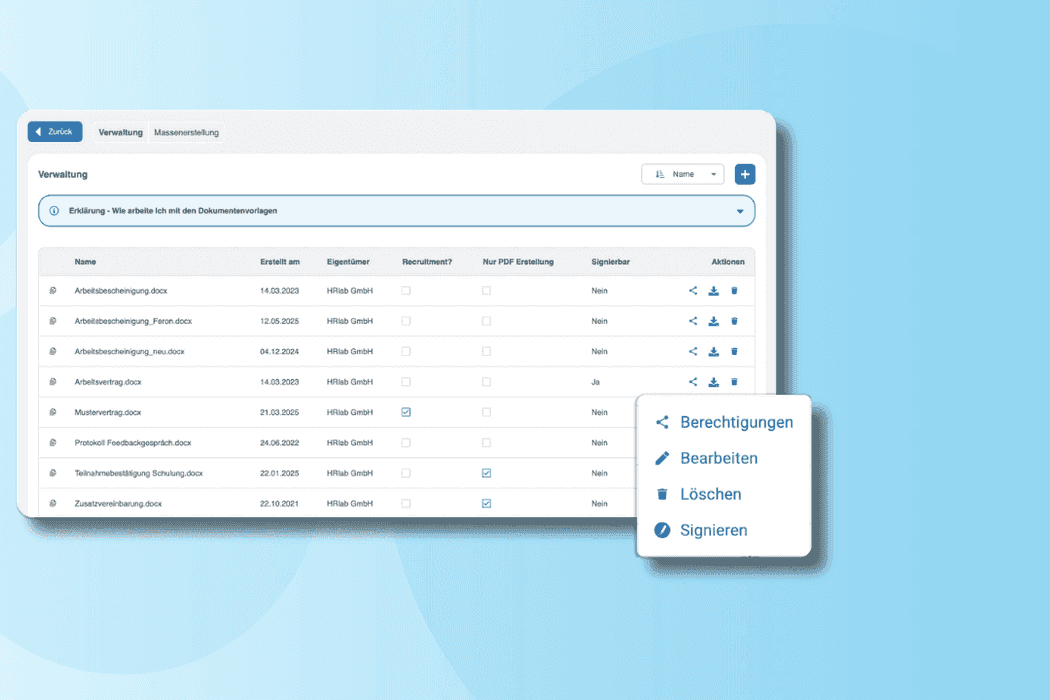The image size is (1050, 700).
Task: Enable the Recruitment checkbox for Arbeitsvertrag.docx
Action: [x=405, y=381]
